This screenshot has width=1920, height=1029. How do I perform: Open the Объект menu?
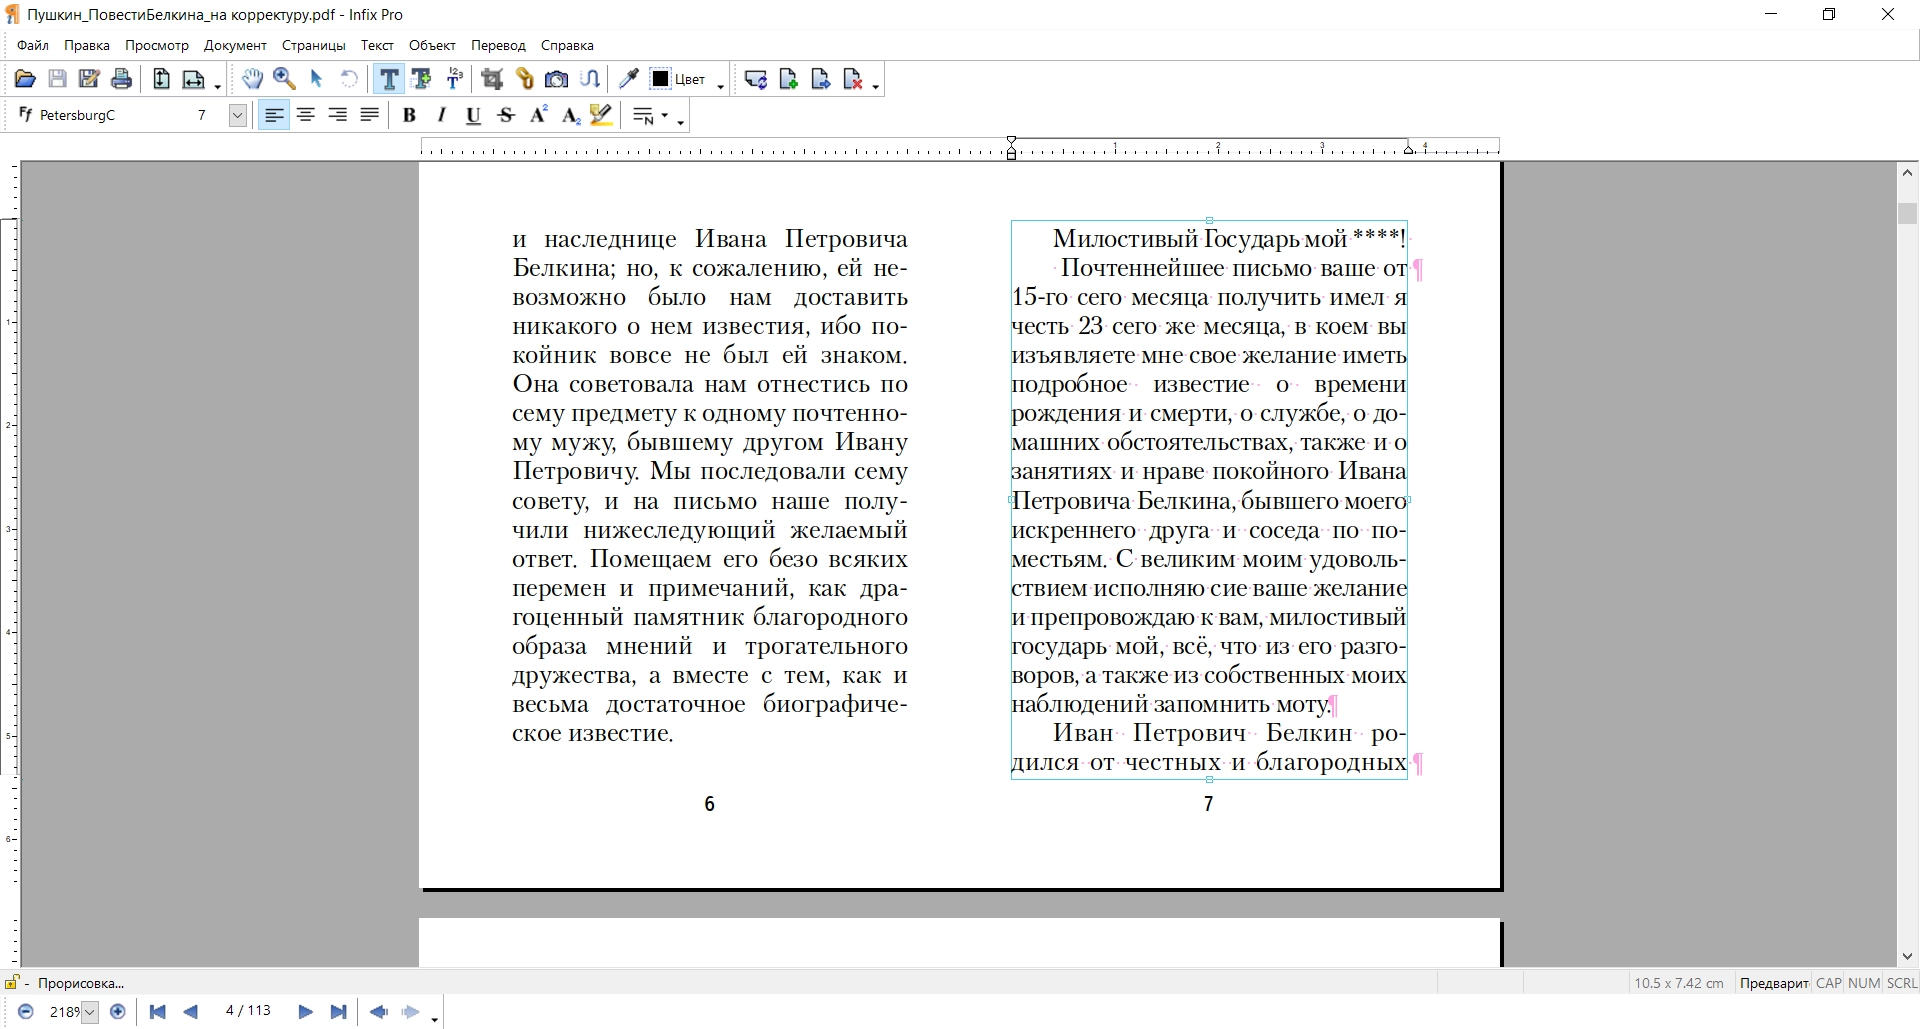tap(432, 45)
